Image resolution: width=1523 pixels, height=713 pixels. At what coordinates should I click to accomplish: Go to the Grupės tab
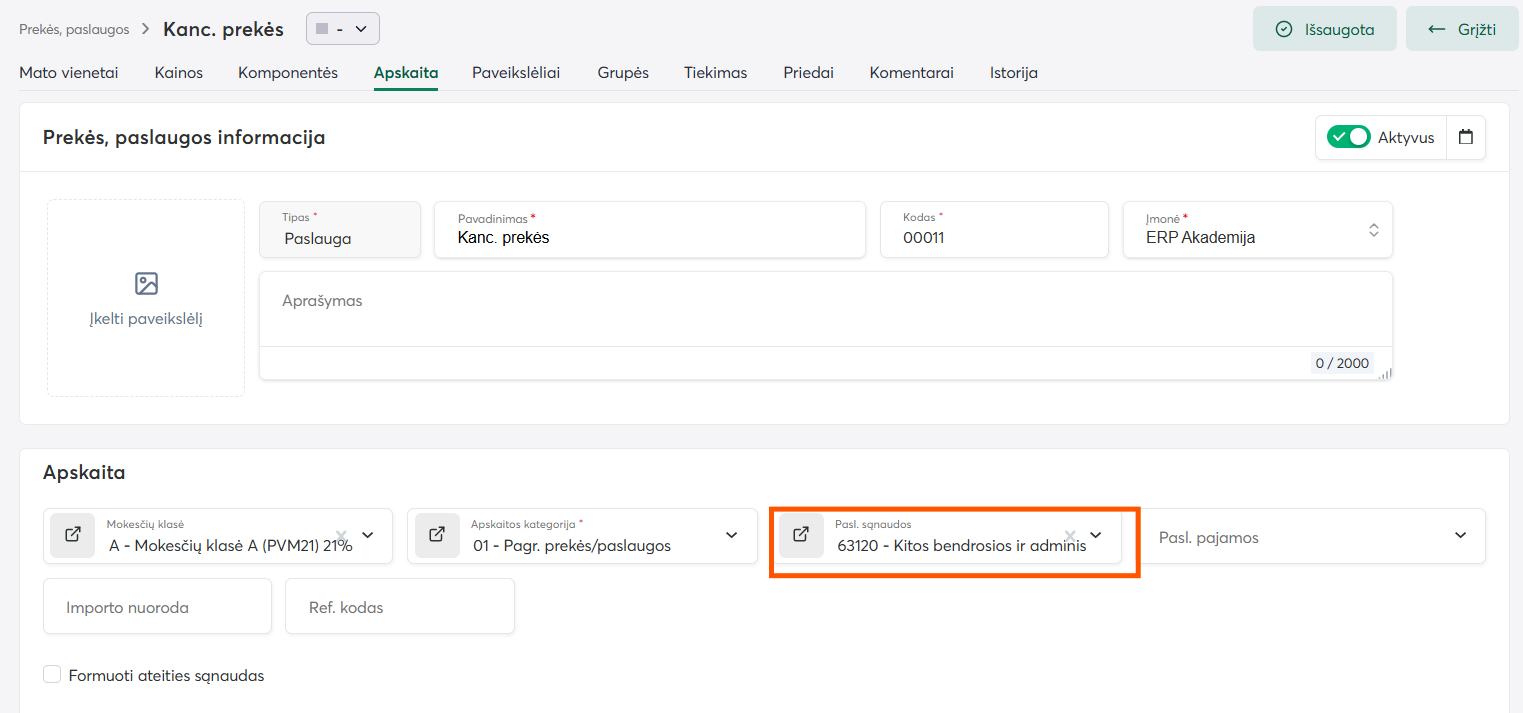pyautogui.click(x=623, y=73)
